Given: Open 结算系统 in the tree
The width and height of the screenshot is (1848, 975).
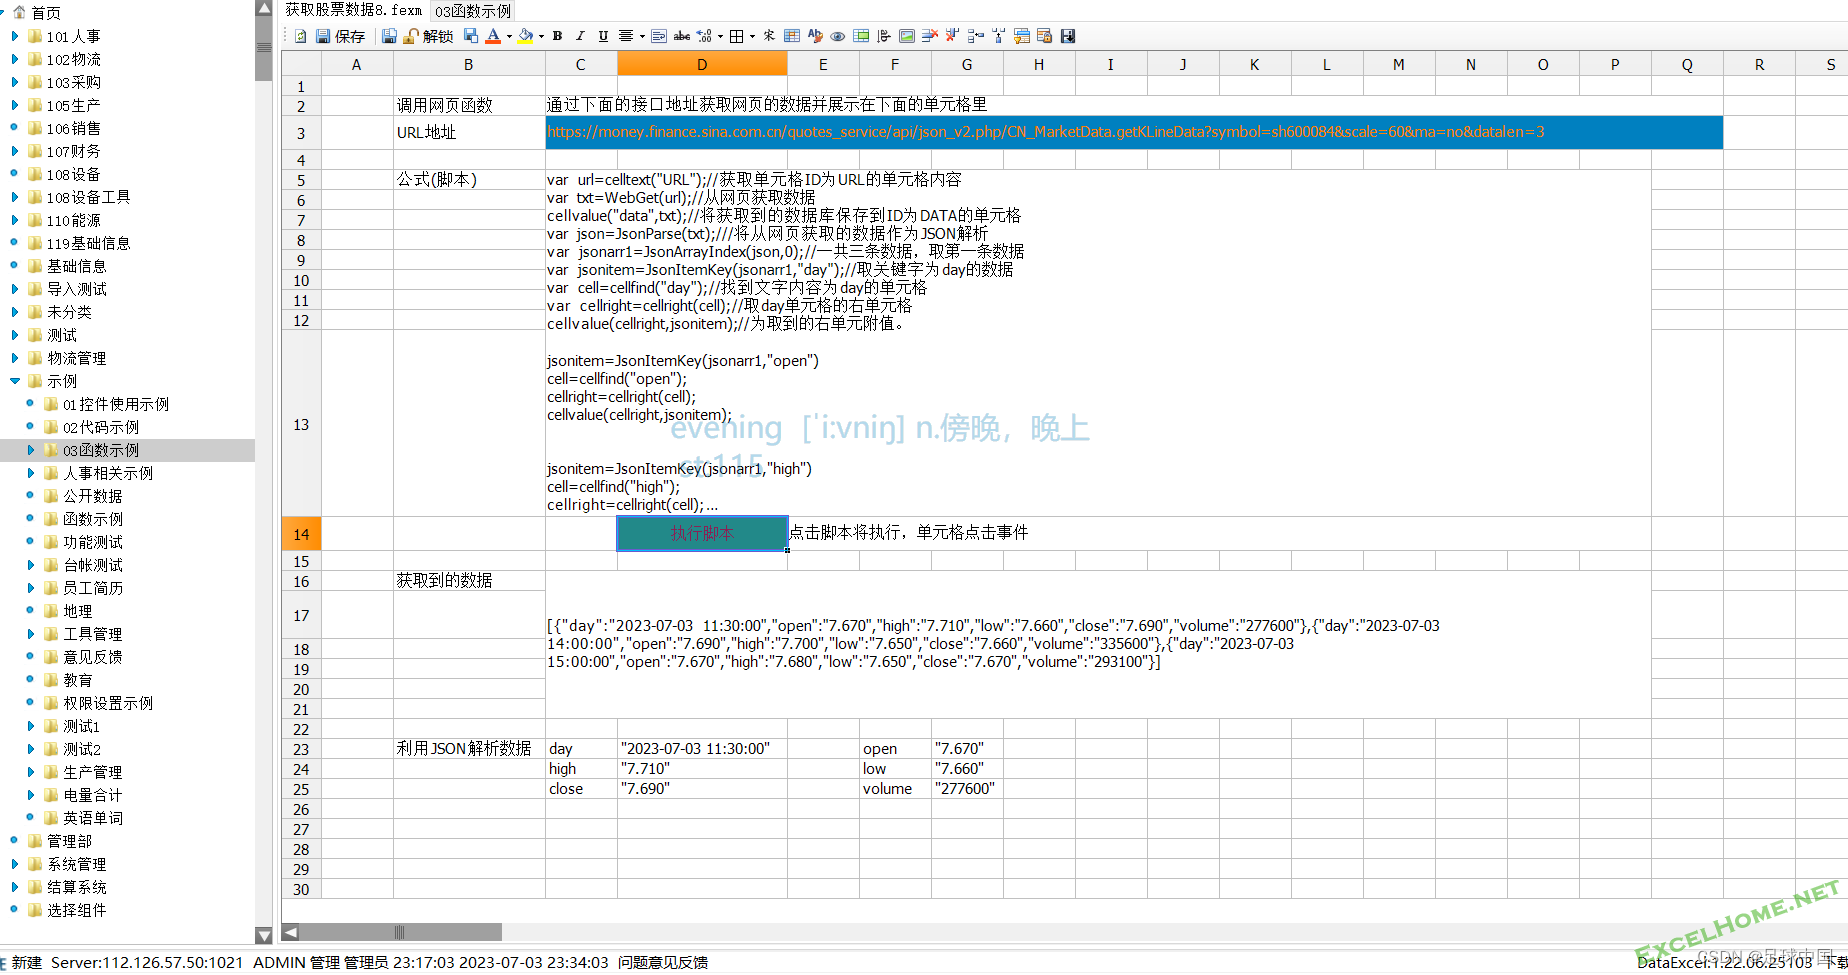Looking at the screenshot, I should coord(77,887).
